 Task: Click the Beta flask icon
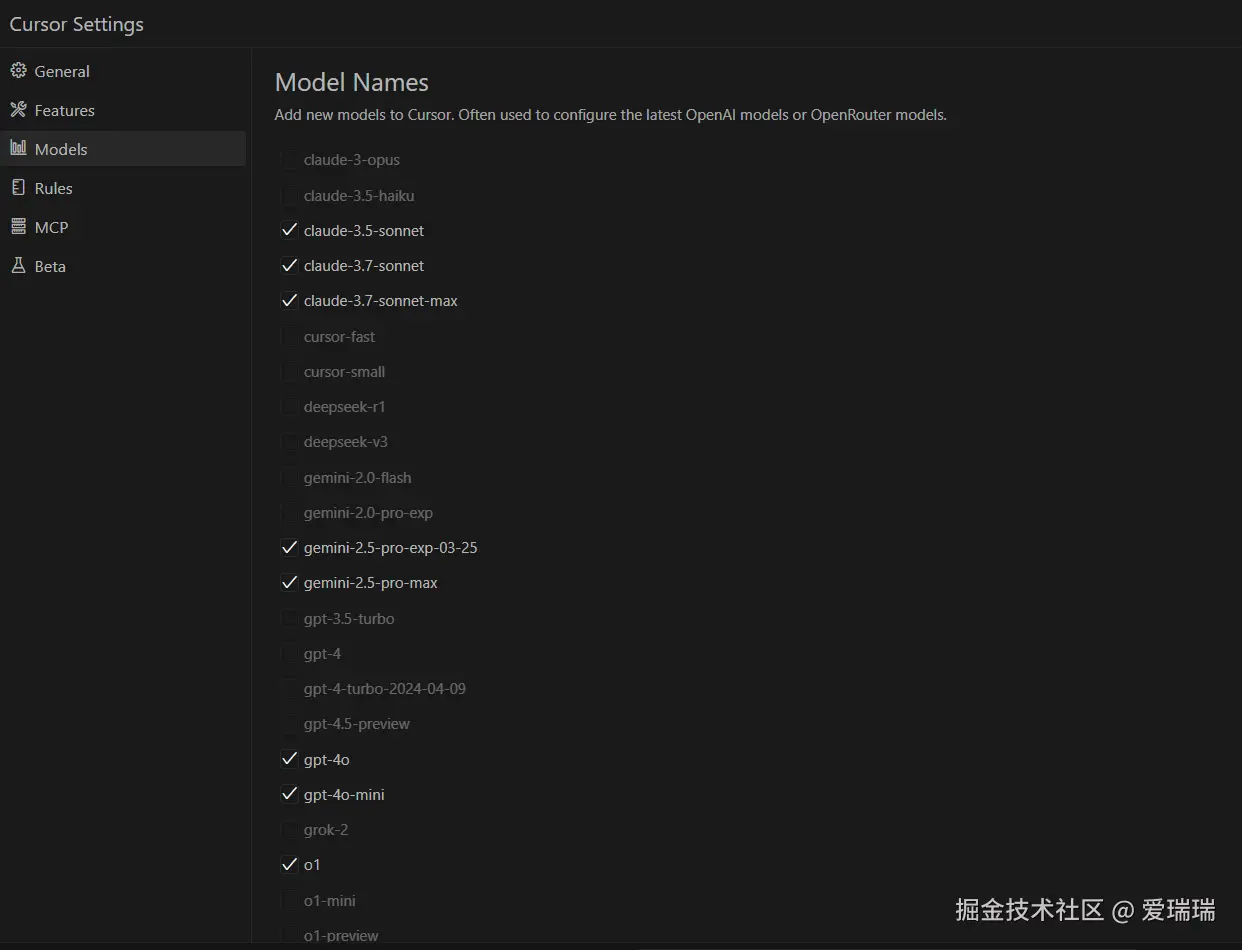point(18,266)
